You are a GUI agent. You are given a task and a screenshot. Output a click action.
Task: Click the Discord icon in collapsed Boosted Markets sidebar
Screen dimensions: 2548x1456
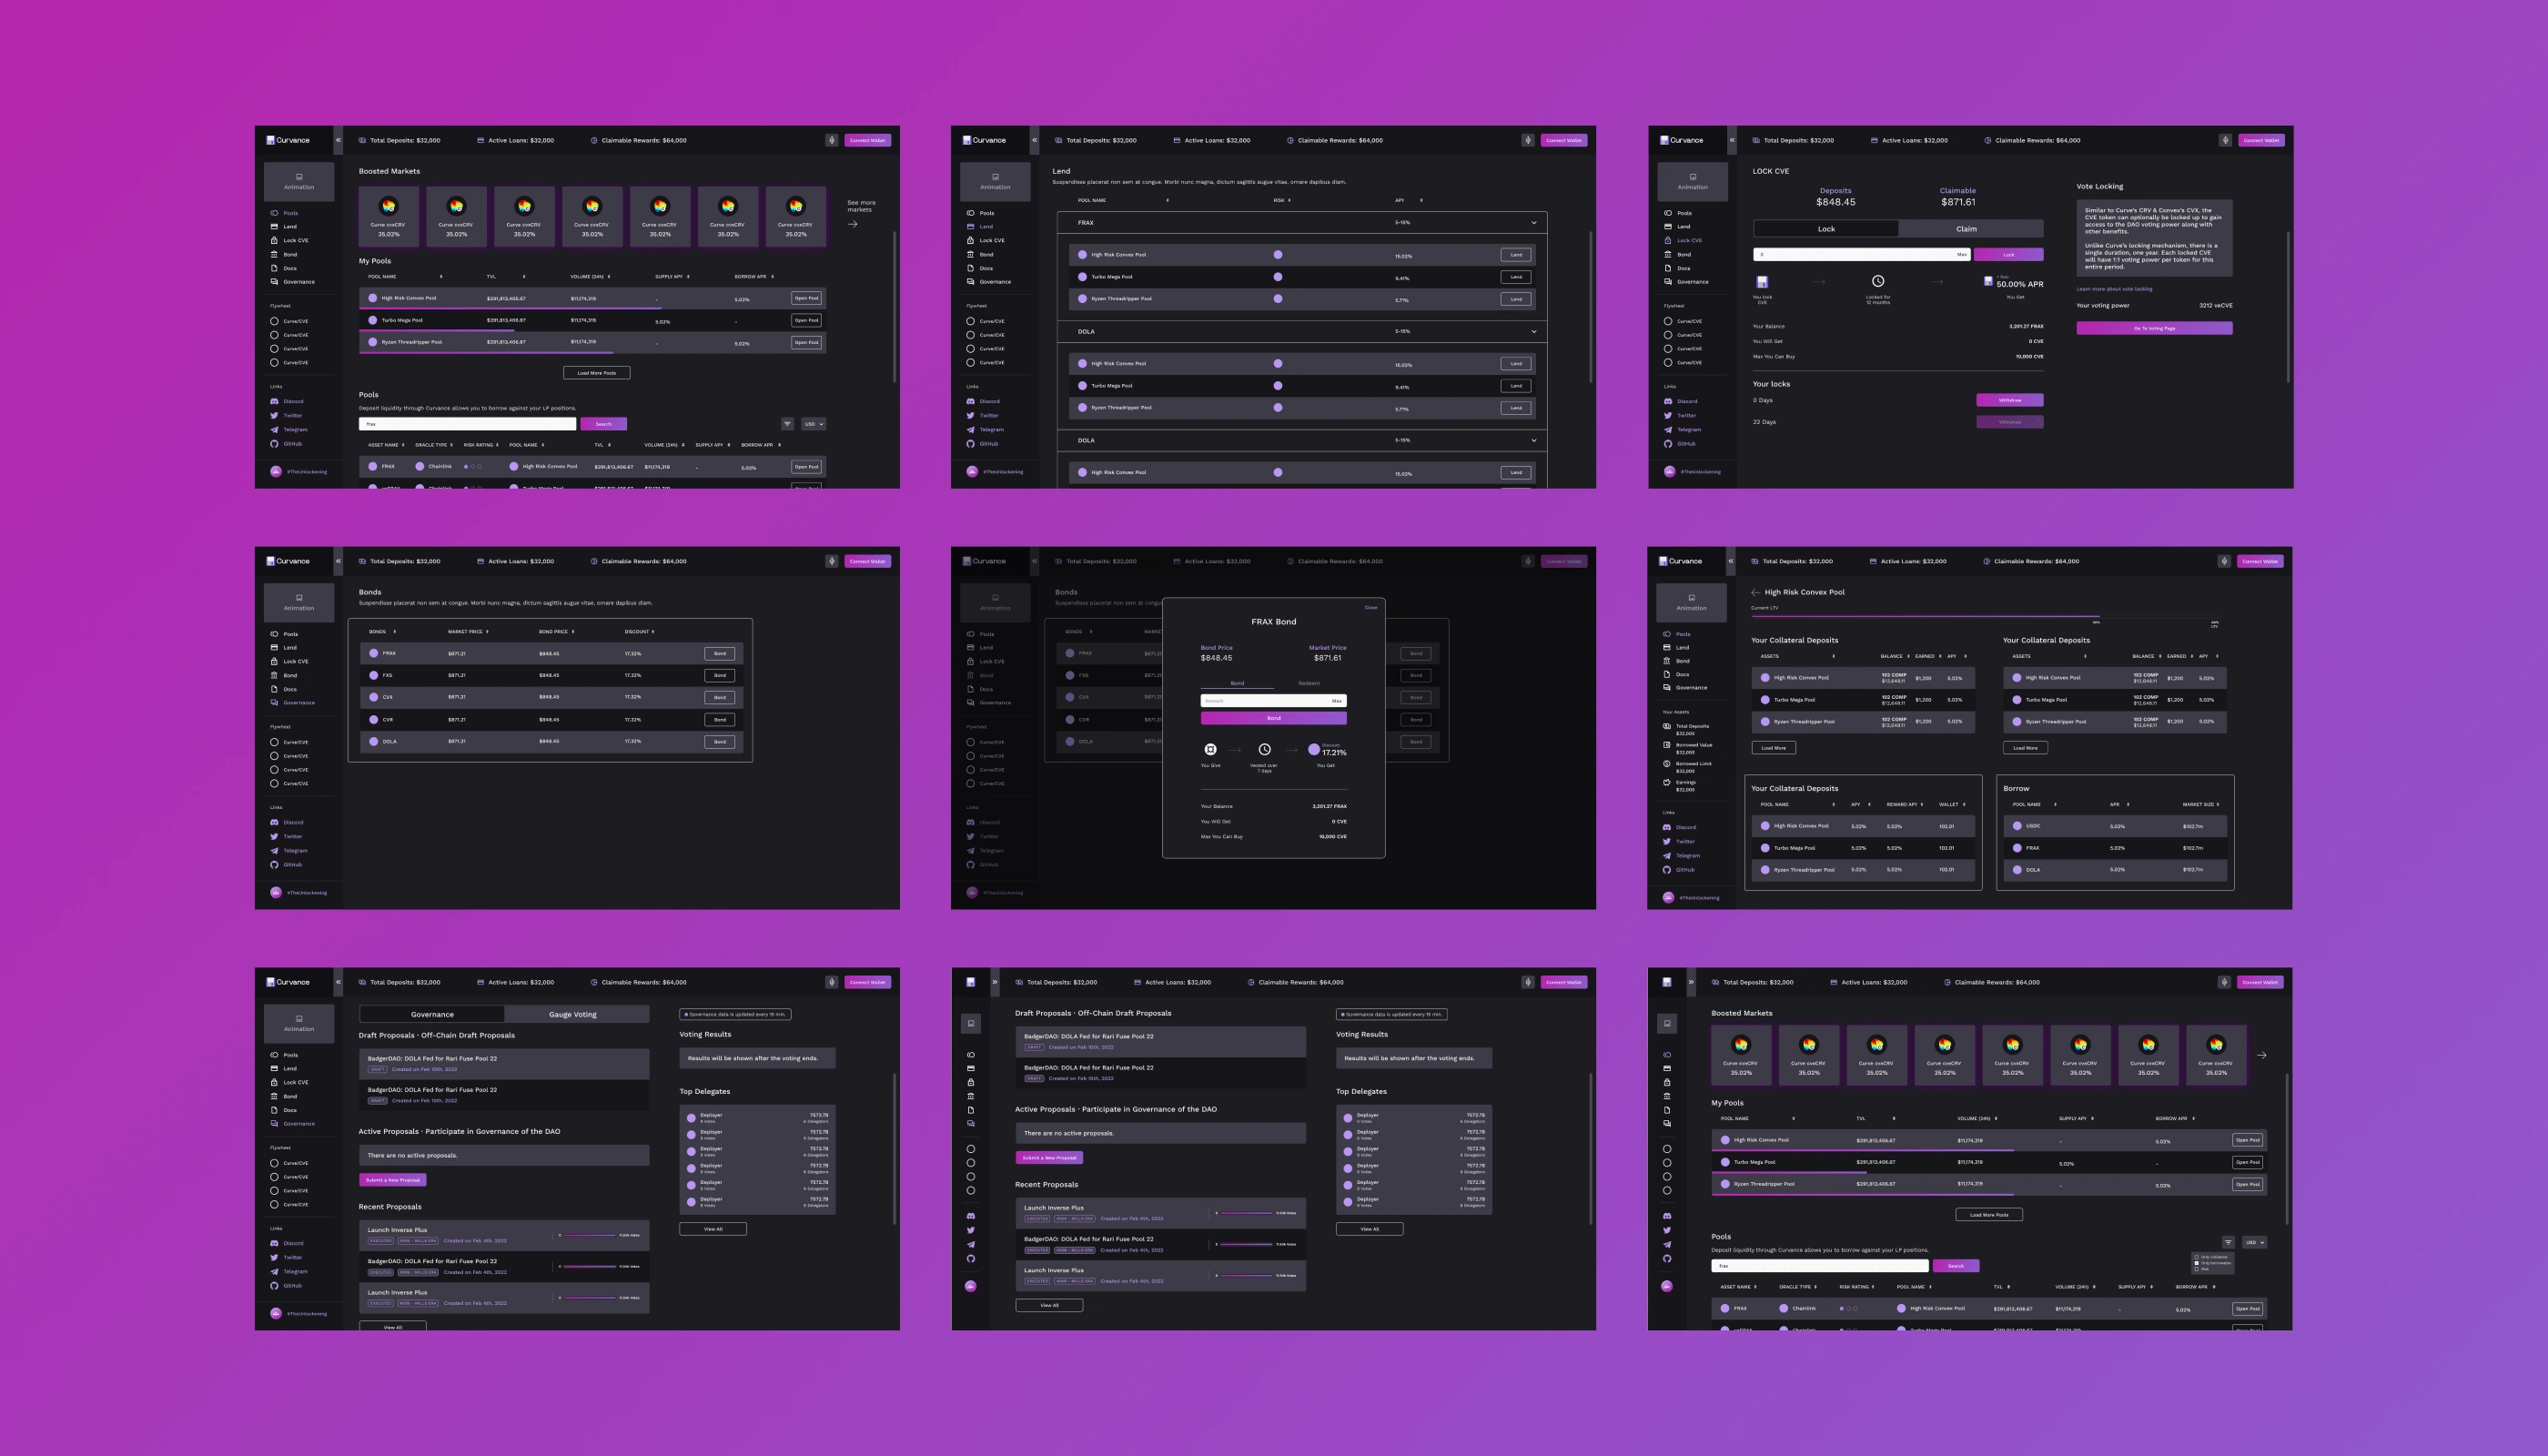tap(1667, 1216)
